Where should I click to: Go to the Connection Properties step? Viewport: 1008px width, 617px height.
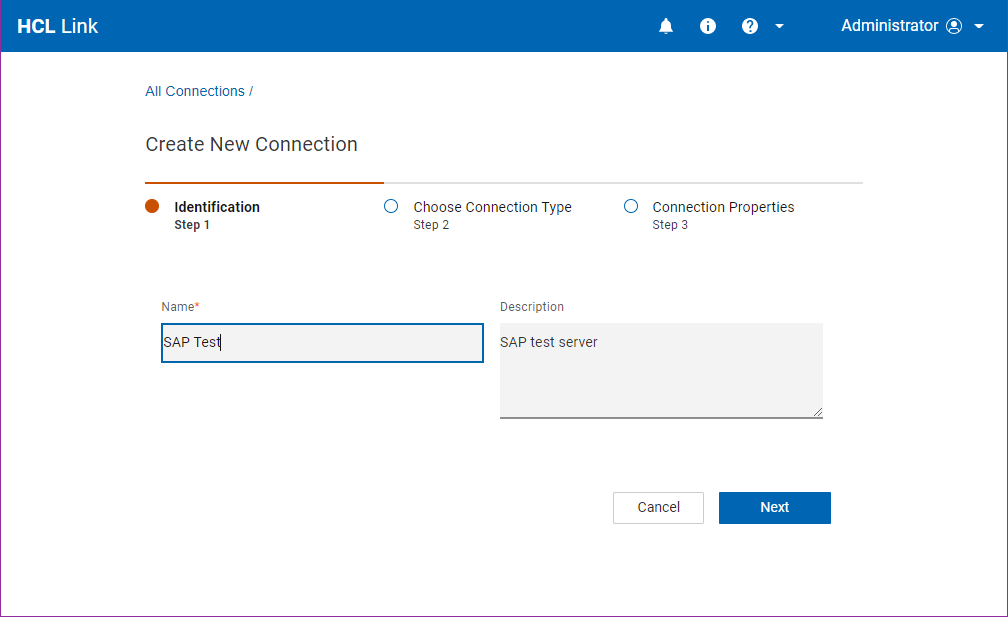722,207
